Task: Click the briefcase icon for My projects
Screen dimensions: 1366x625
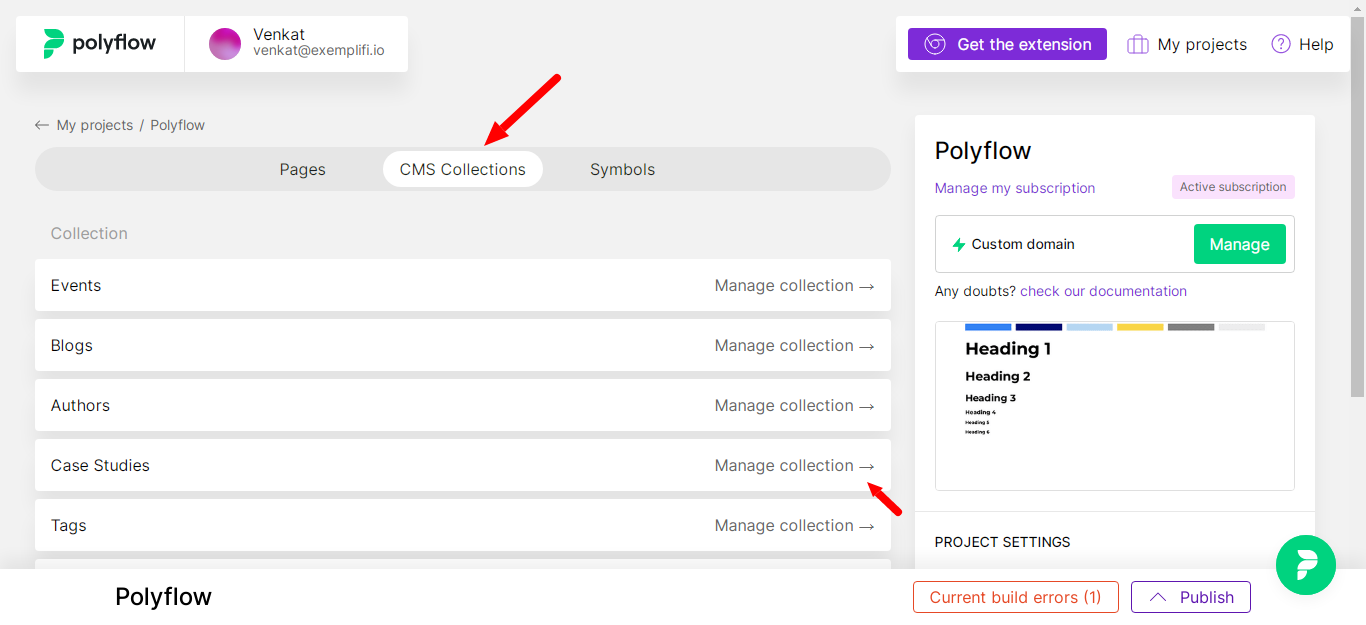Action: click(x=1138, y=44)
